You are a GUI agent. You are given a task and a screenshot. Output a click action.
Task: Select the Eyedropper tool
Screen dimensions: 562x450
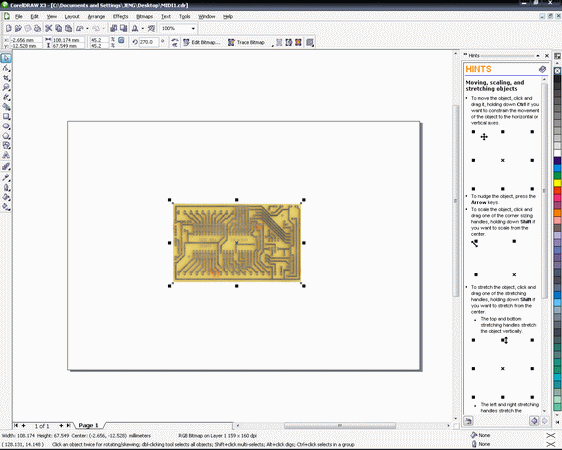coord(6,177)
